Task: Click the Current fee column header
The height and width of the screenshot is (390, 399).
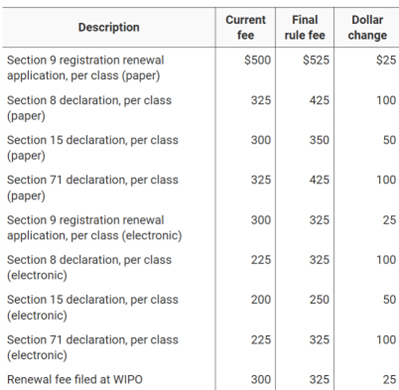Action: (x=246, y=27)
